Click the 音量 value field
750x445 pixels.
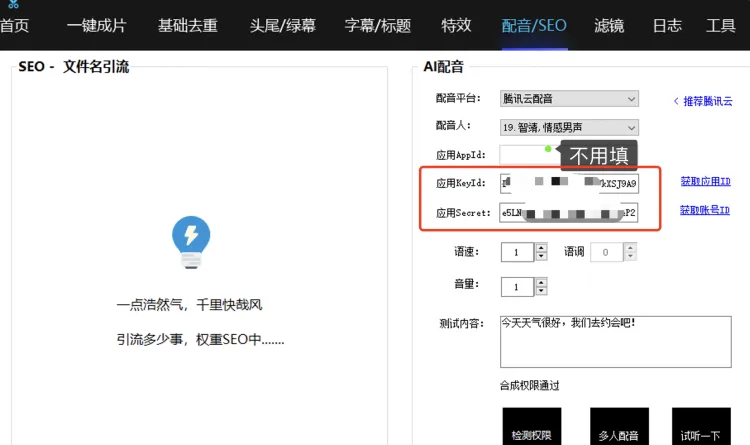tap(517, 287)
